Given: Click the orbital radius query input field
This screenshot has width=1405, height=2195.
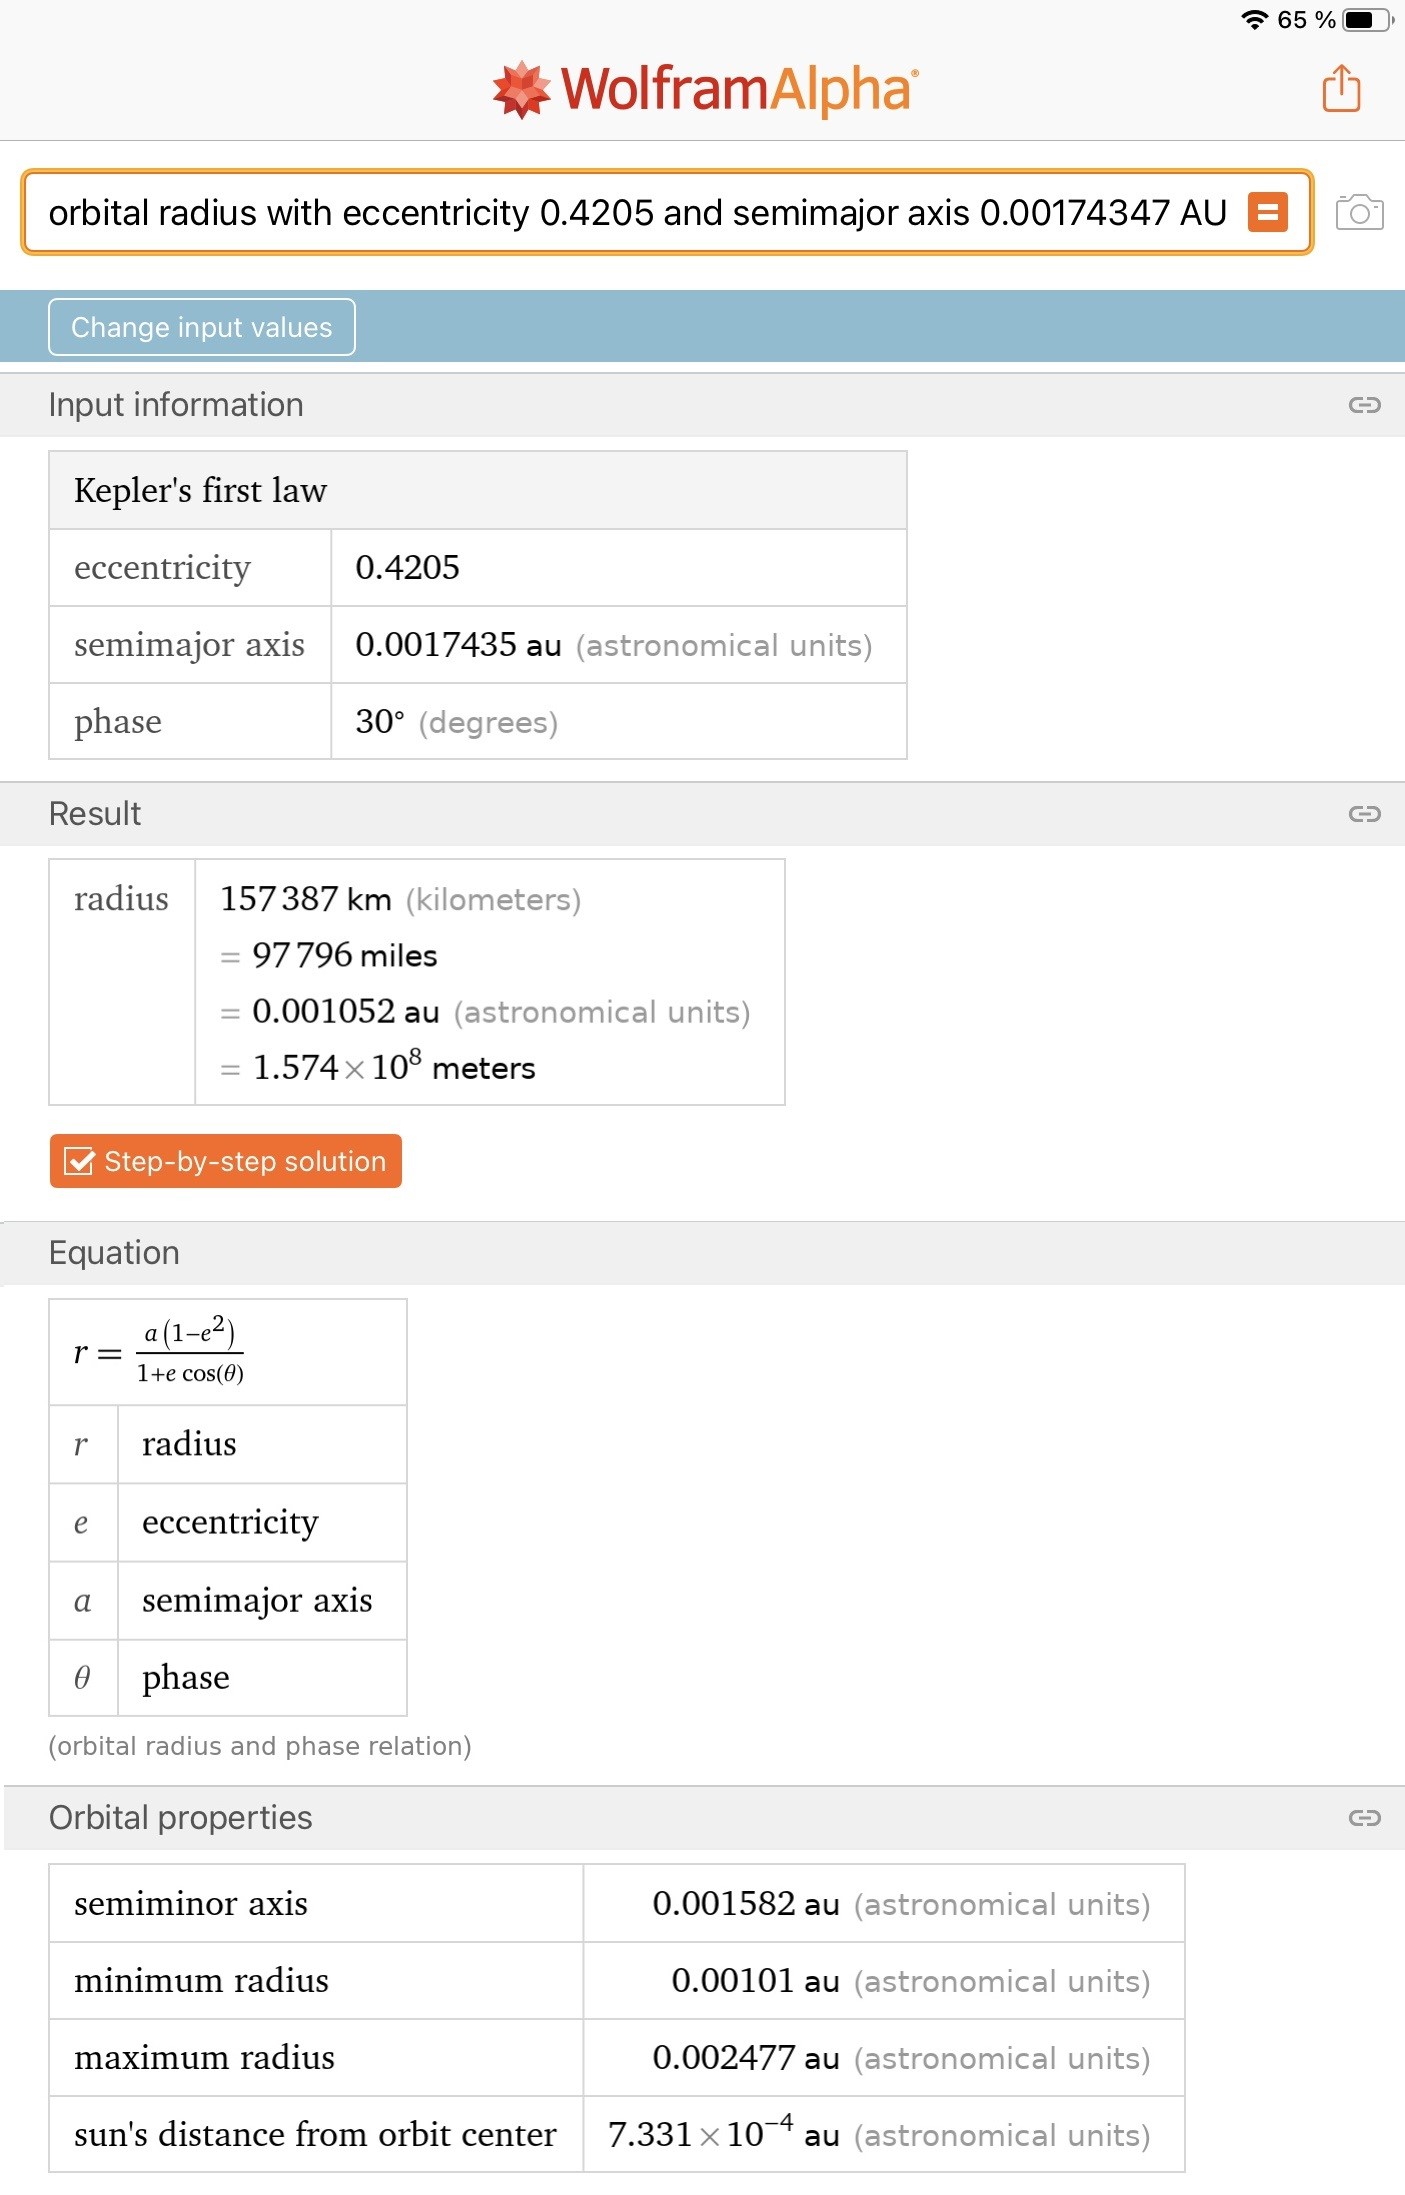Looking at the screenshot, I should tap(637, 212).
